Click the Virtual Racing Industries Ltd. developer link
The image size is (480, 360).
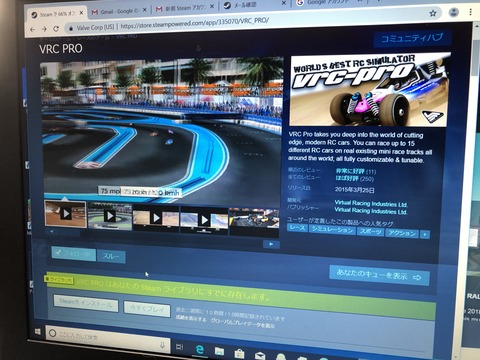coord(371,203)
